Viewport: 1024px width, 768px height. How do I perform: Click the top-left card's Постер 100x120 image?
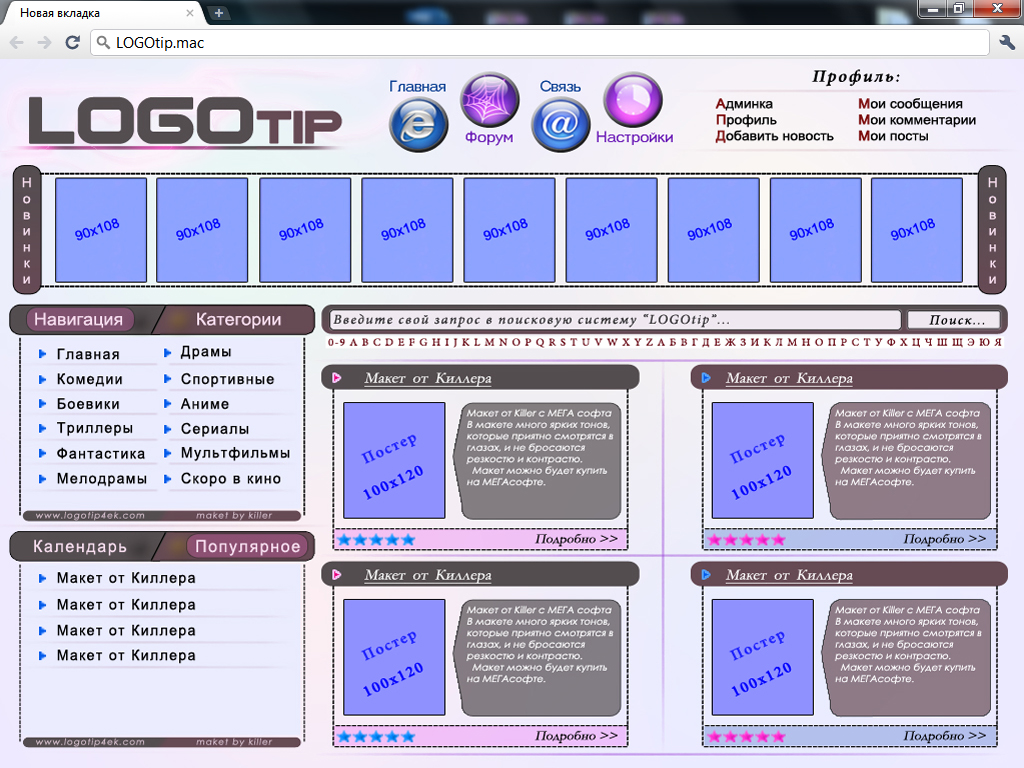pyautogui.click(x=394, y=460)
